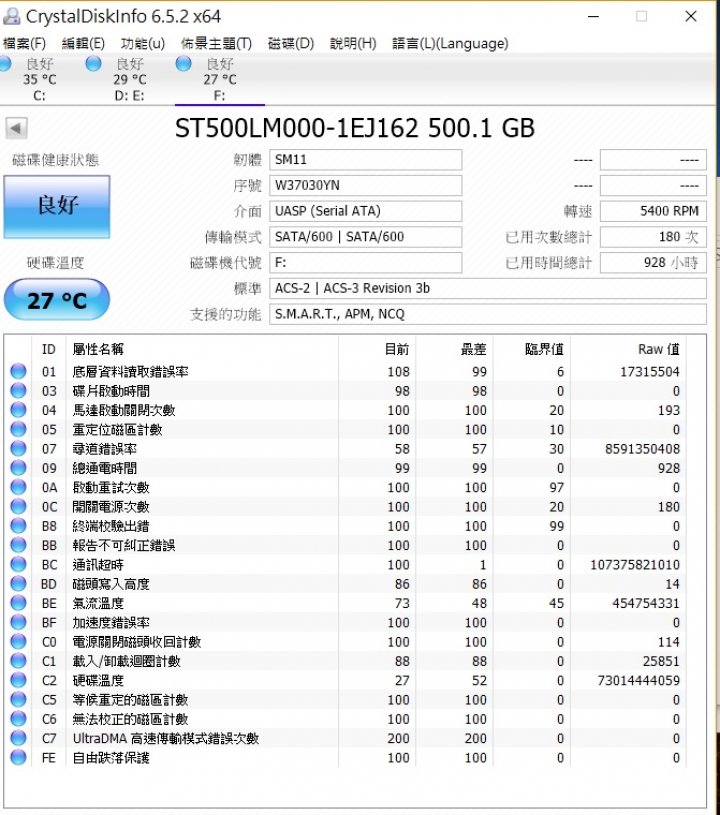Click the status orb for attribute C5
The image size is (720, 815).
[18, 700]
